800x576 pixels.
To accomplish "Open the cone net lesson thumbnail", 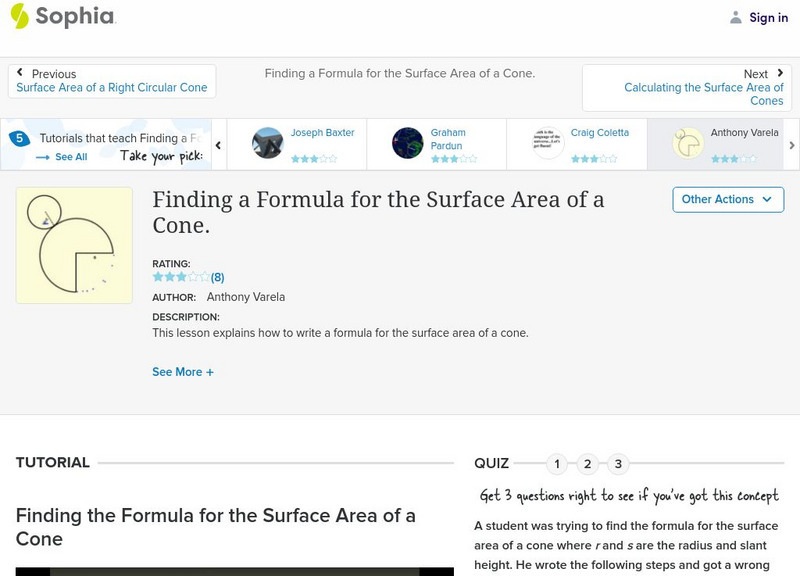I will pos(74,245).
